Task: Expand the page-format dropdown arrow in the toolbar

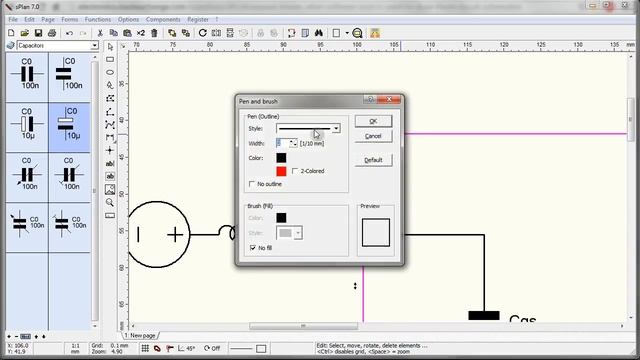Action: [347, 33]
